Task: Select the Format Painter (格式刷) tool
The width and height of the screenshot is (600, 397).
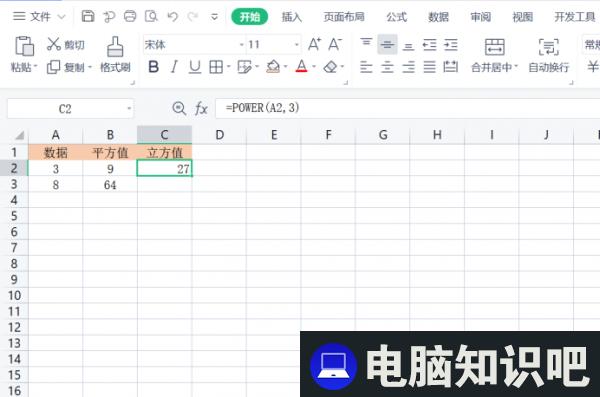Action: (x=115, y=54)
